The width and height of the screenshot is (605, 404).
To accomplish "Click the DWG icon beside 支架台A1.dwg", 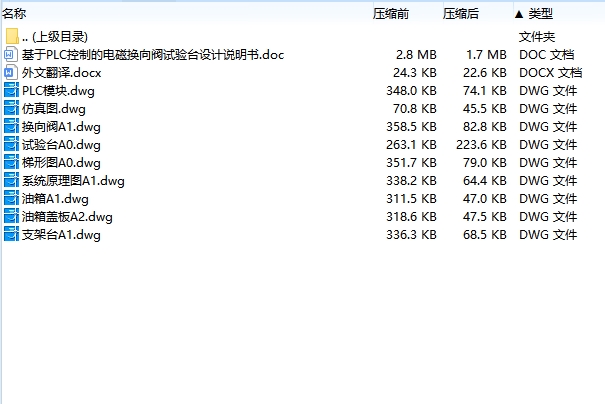I will pos(11,235).
